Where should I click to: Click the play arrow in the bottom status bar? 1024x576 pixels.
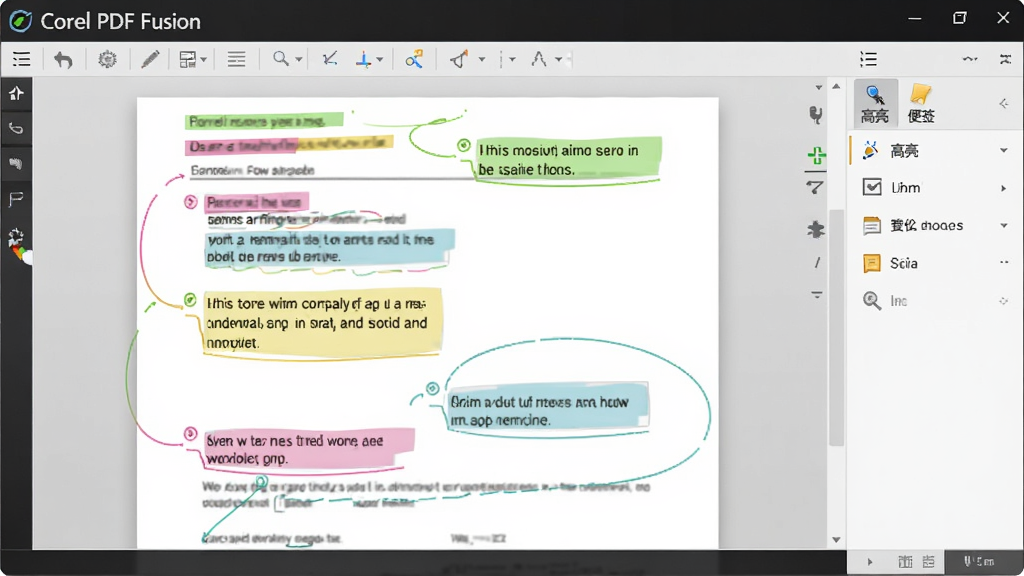pos(870,562)
